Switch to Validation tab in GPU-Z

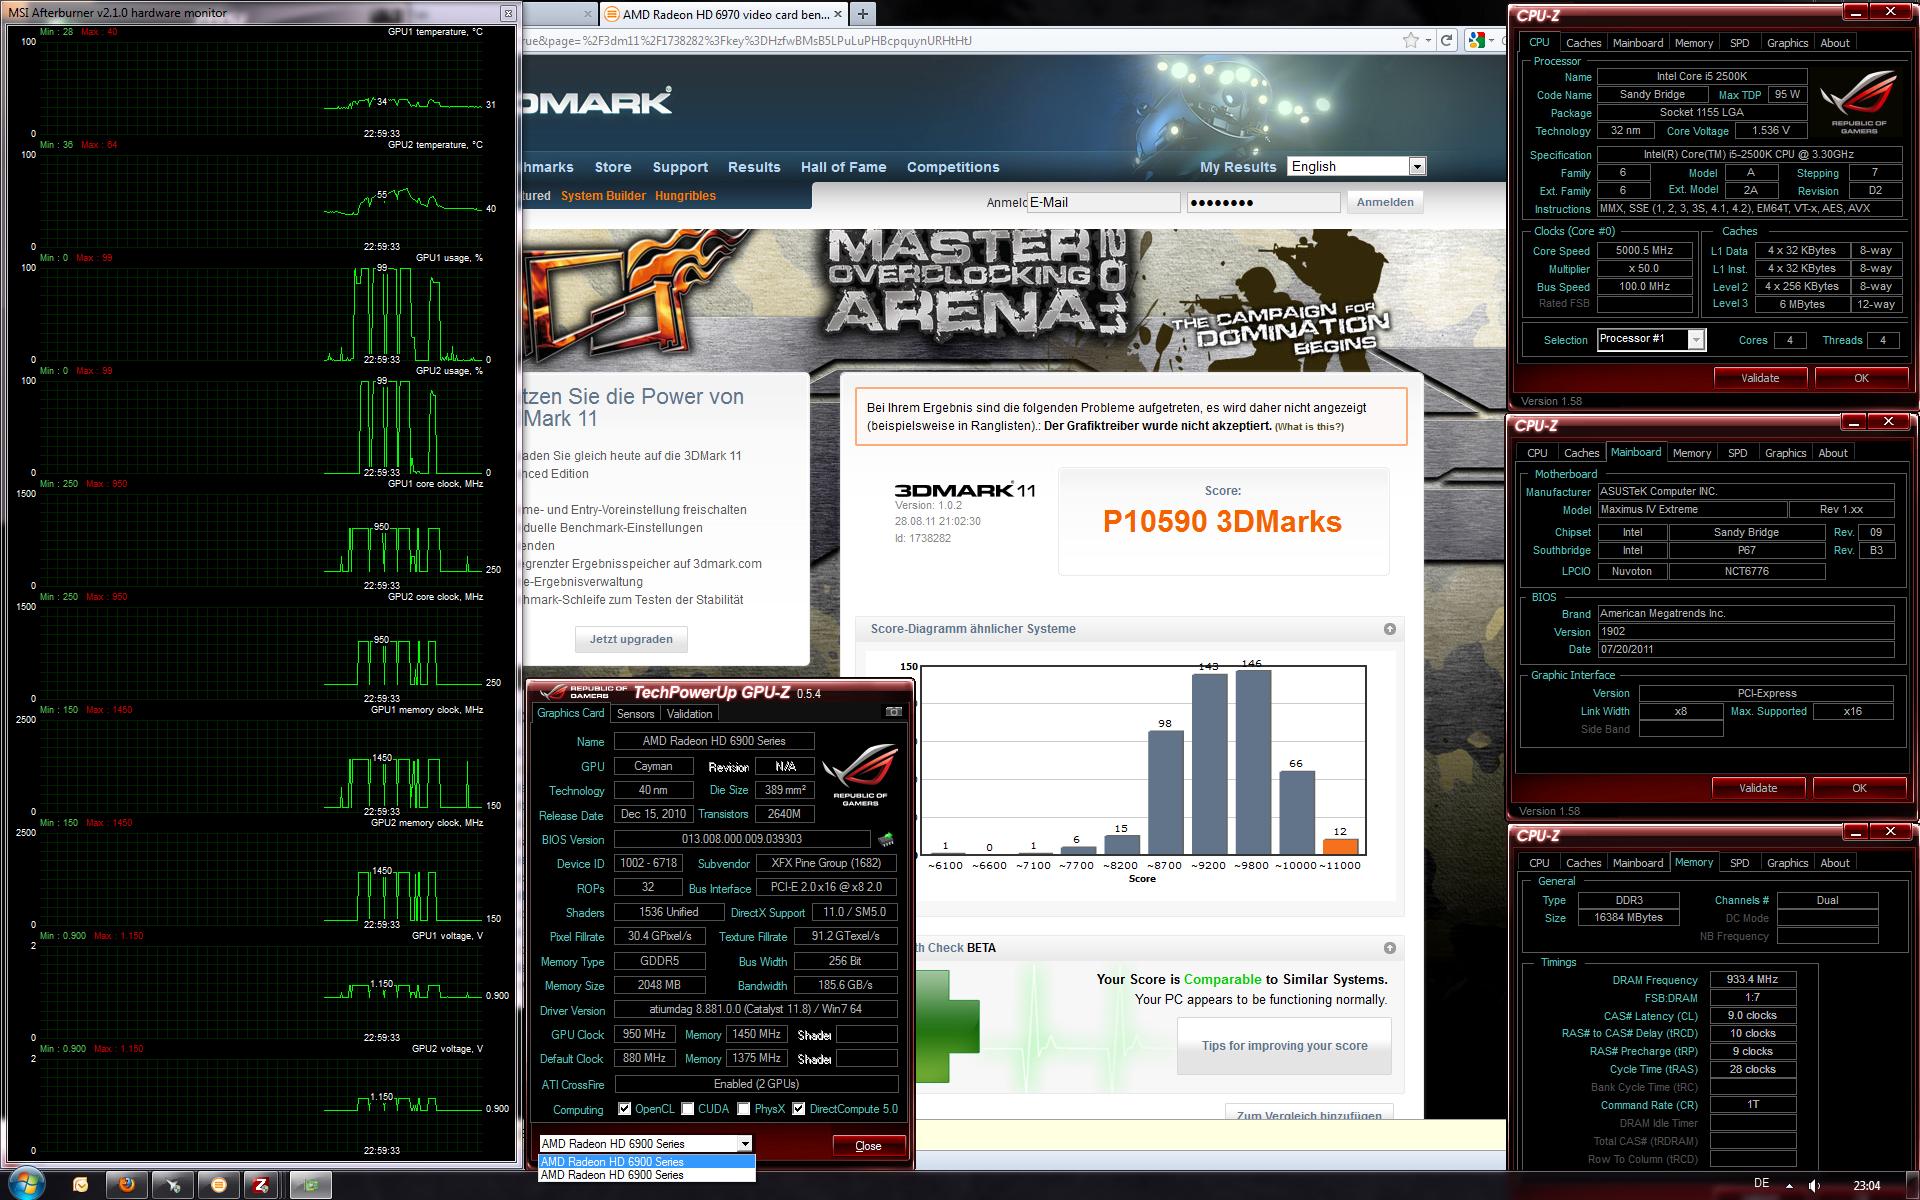[x=689, y=713]
